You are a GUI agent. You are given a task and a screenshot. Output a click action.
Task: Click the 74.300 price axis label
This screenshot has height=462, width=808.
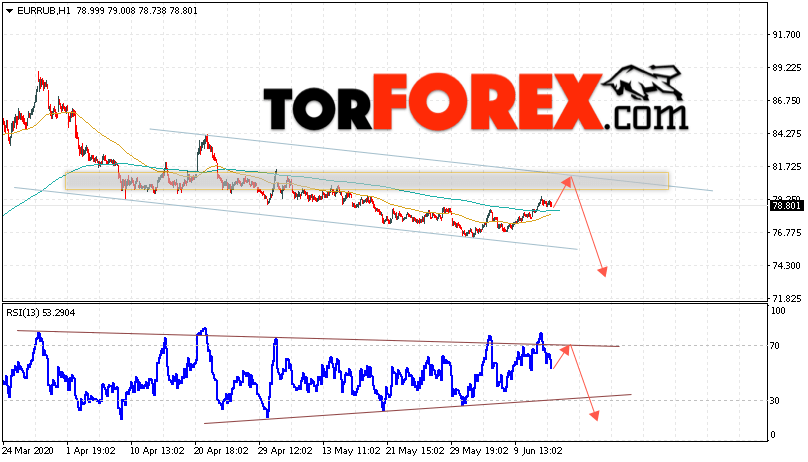pos(786,266)
